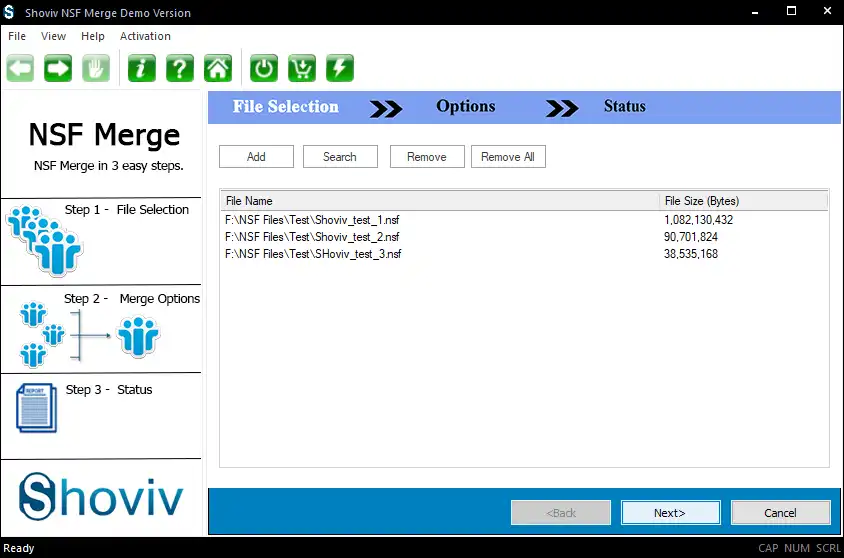The height and width of the screenshot is (558, 844).
Task: Select the File Selection step header
Action: coord(286,107)
